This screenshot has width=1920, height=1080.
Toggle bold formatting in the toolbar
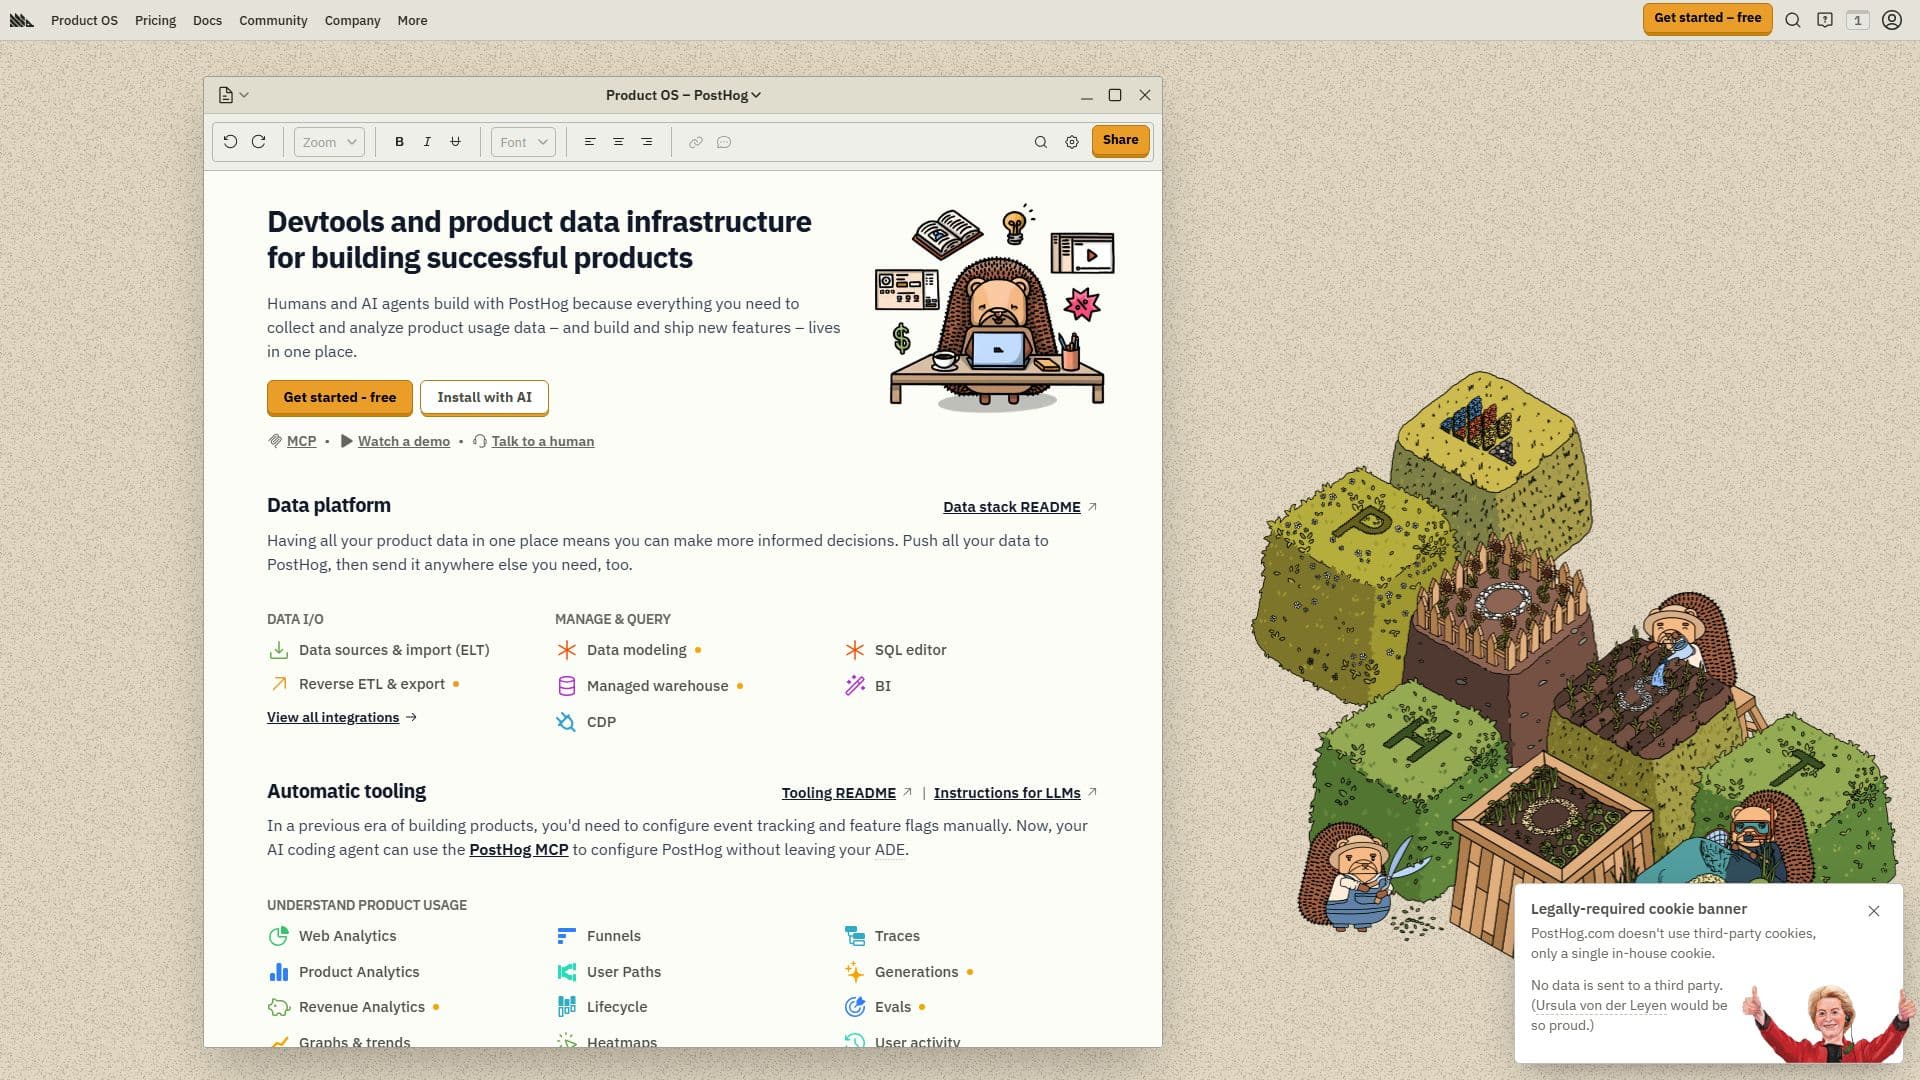coord(399,142)
